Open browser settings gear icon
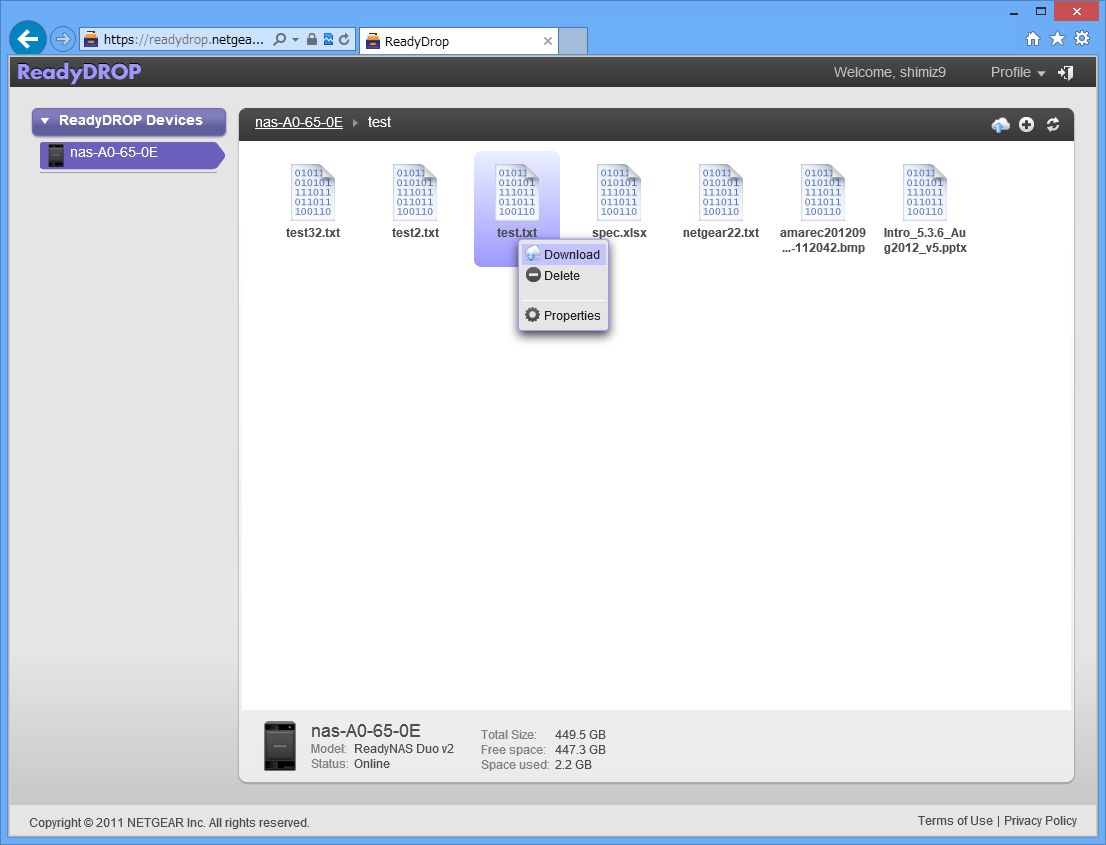This screenshot has height=845, width=1106. click(x=1081, y=39)
